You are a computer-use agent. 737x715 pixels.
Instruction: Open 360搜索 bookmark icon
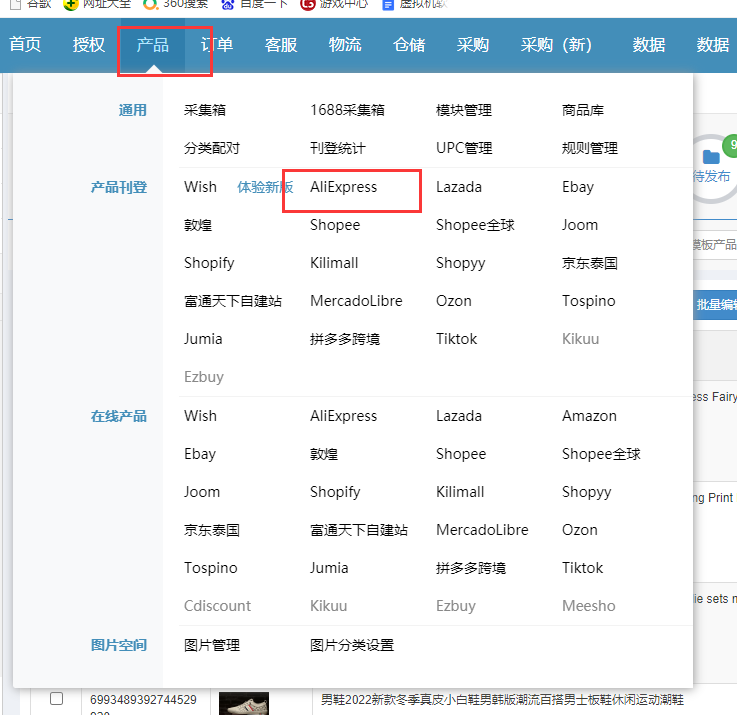coord(150,5)
